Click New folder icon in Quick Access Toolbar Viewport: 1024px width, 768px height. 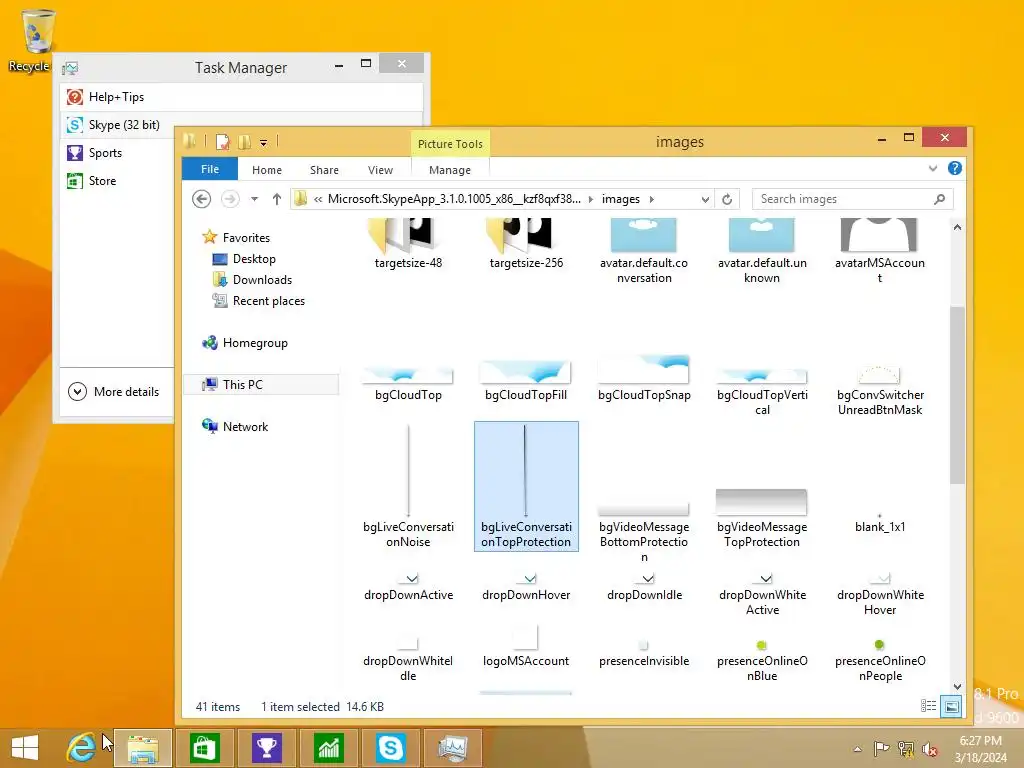[x=244, y=142]
